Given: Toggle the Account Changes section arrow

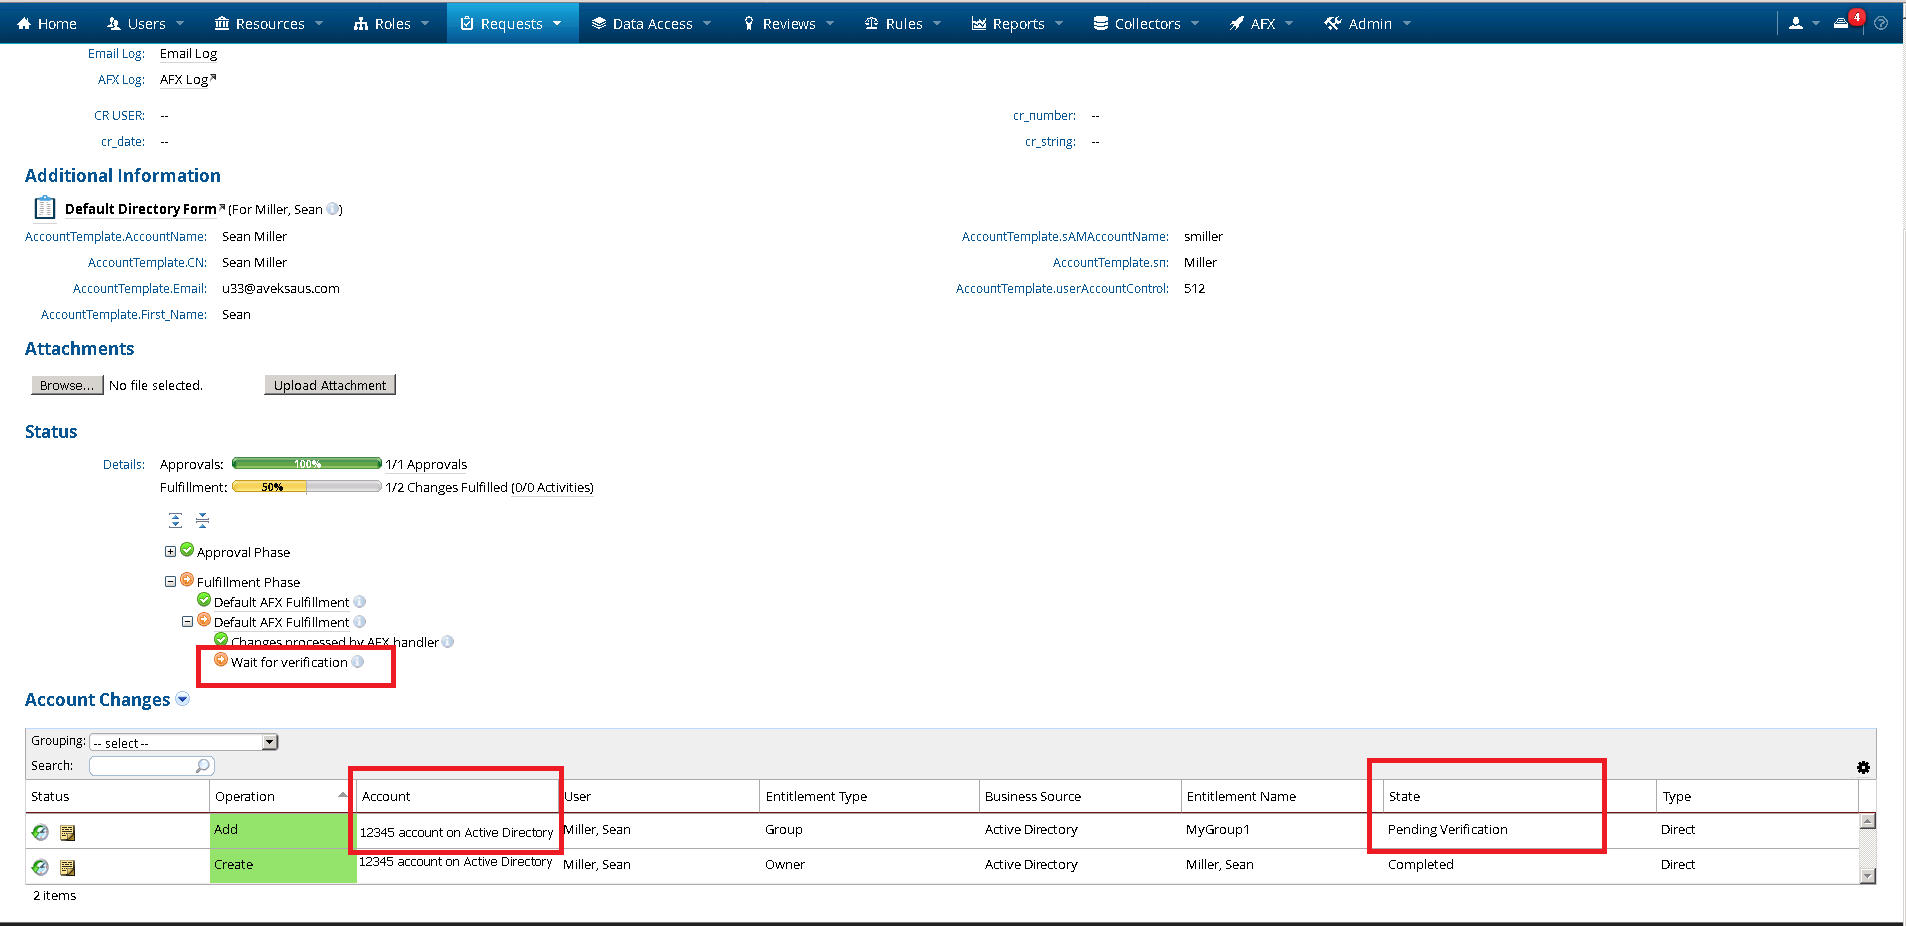Looking at the screenshot, I should 183,699.
